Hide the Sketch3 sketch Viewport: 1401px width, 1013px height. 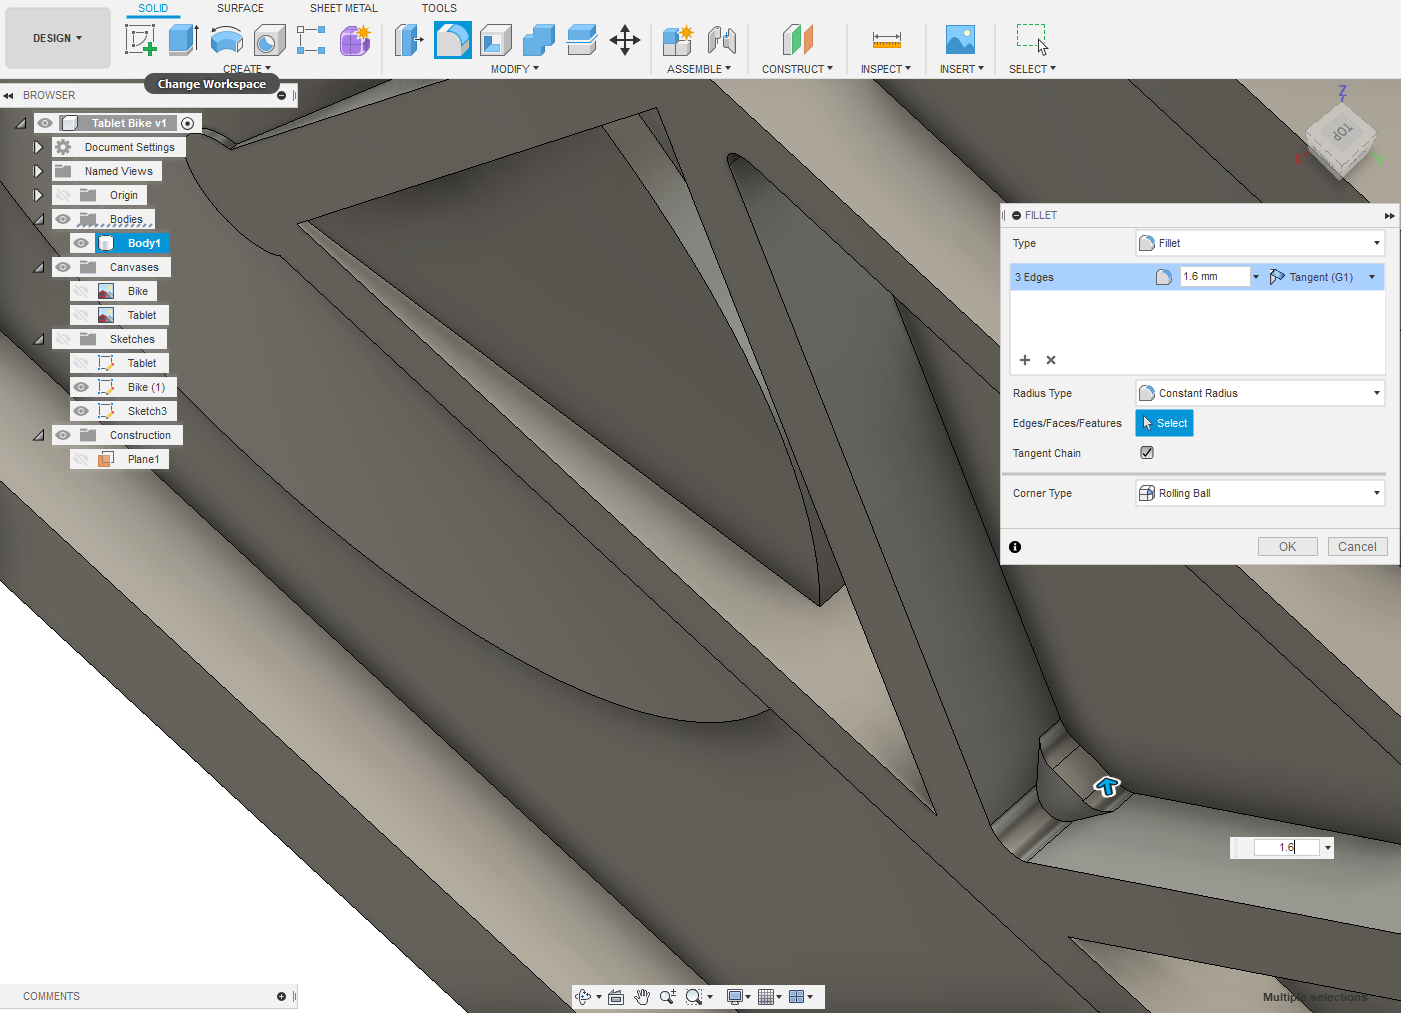[81, 411]
